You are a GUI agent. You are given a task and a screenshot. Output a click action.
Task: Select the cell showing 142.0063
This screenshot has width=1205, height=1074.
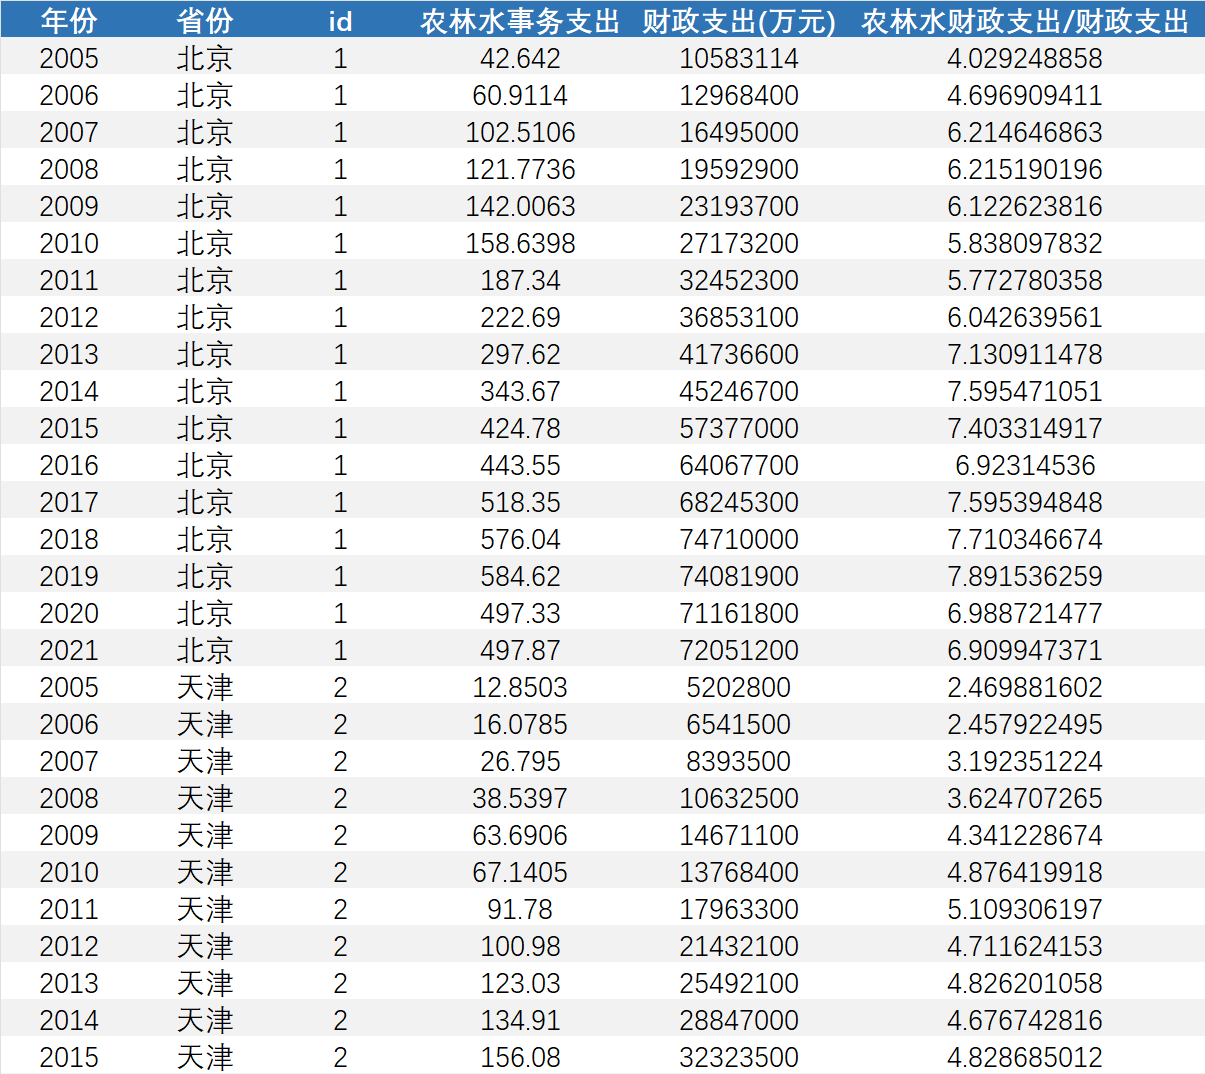point(520,207)
